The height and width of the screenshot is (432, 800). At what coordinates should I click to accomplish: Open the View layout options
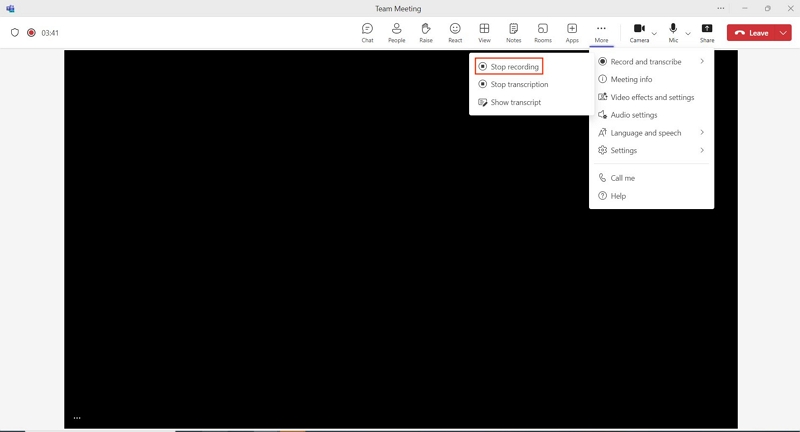[x=484, y=33]
